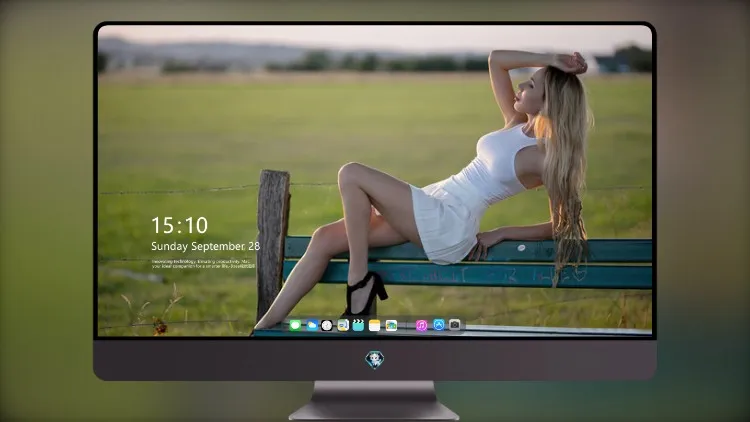Screen dimensions: 750x422
Task: Open the Weather app in dock
Action: [312, 325]
